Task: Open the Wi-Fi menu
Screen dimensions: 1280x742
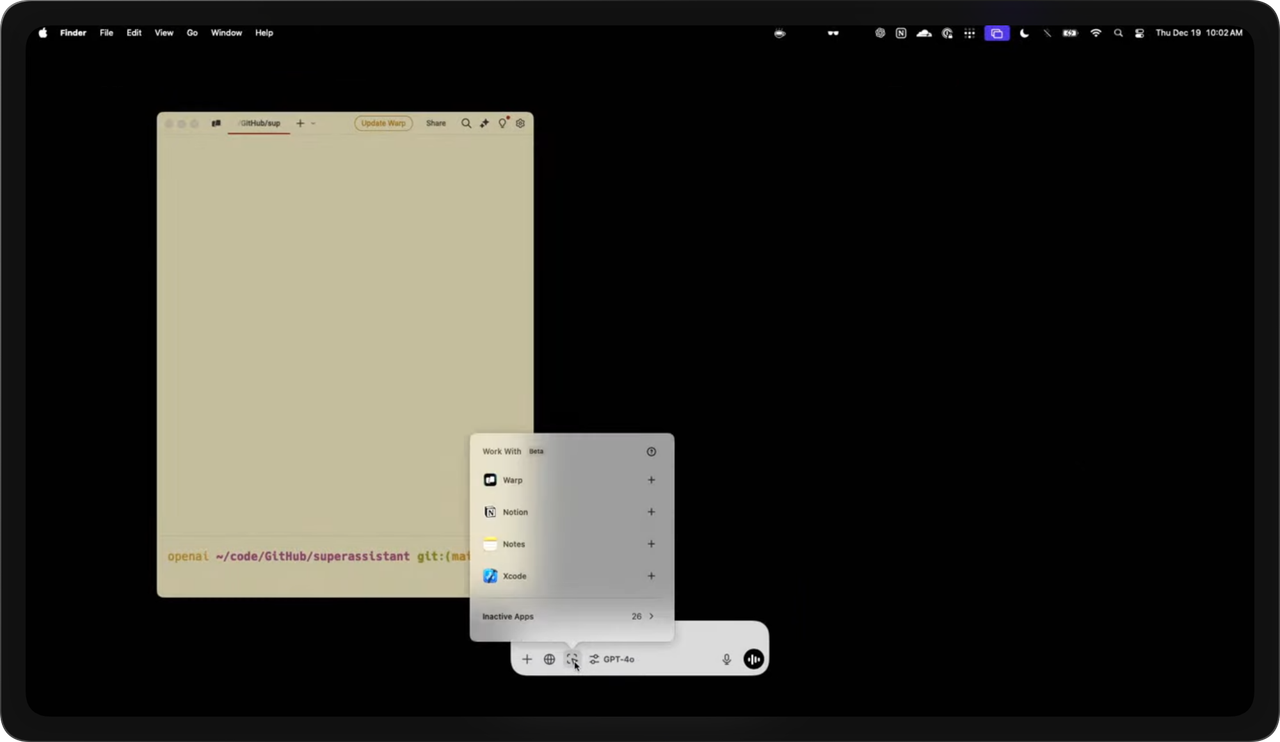Action: [1096, 33]
